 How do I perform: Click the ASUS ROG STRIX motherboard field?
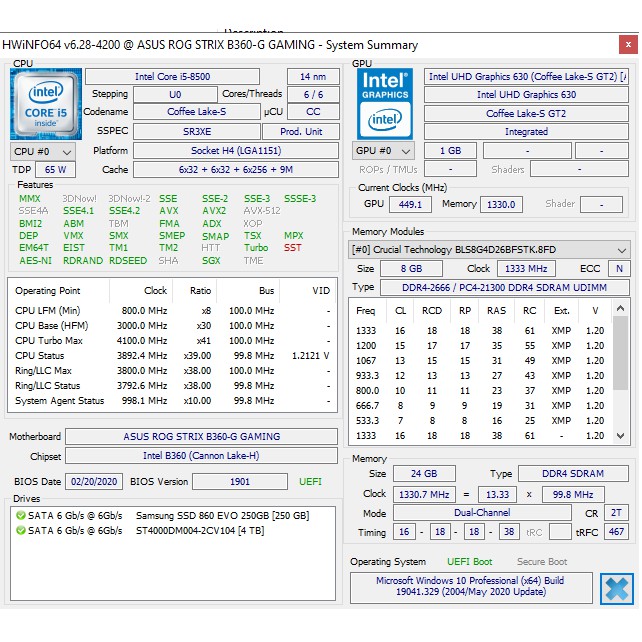pos(202,437)
